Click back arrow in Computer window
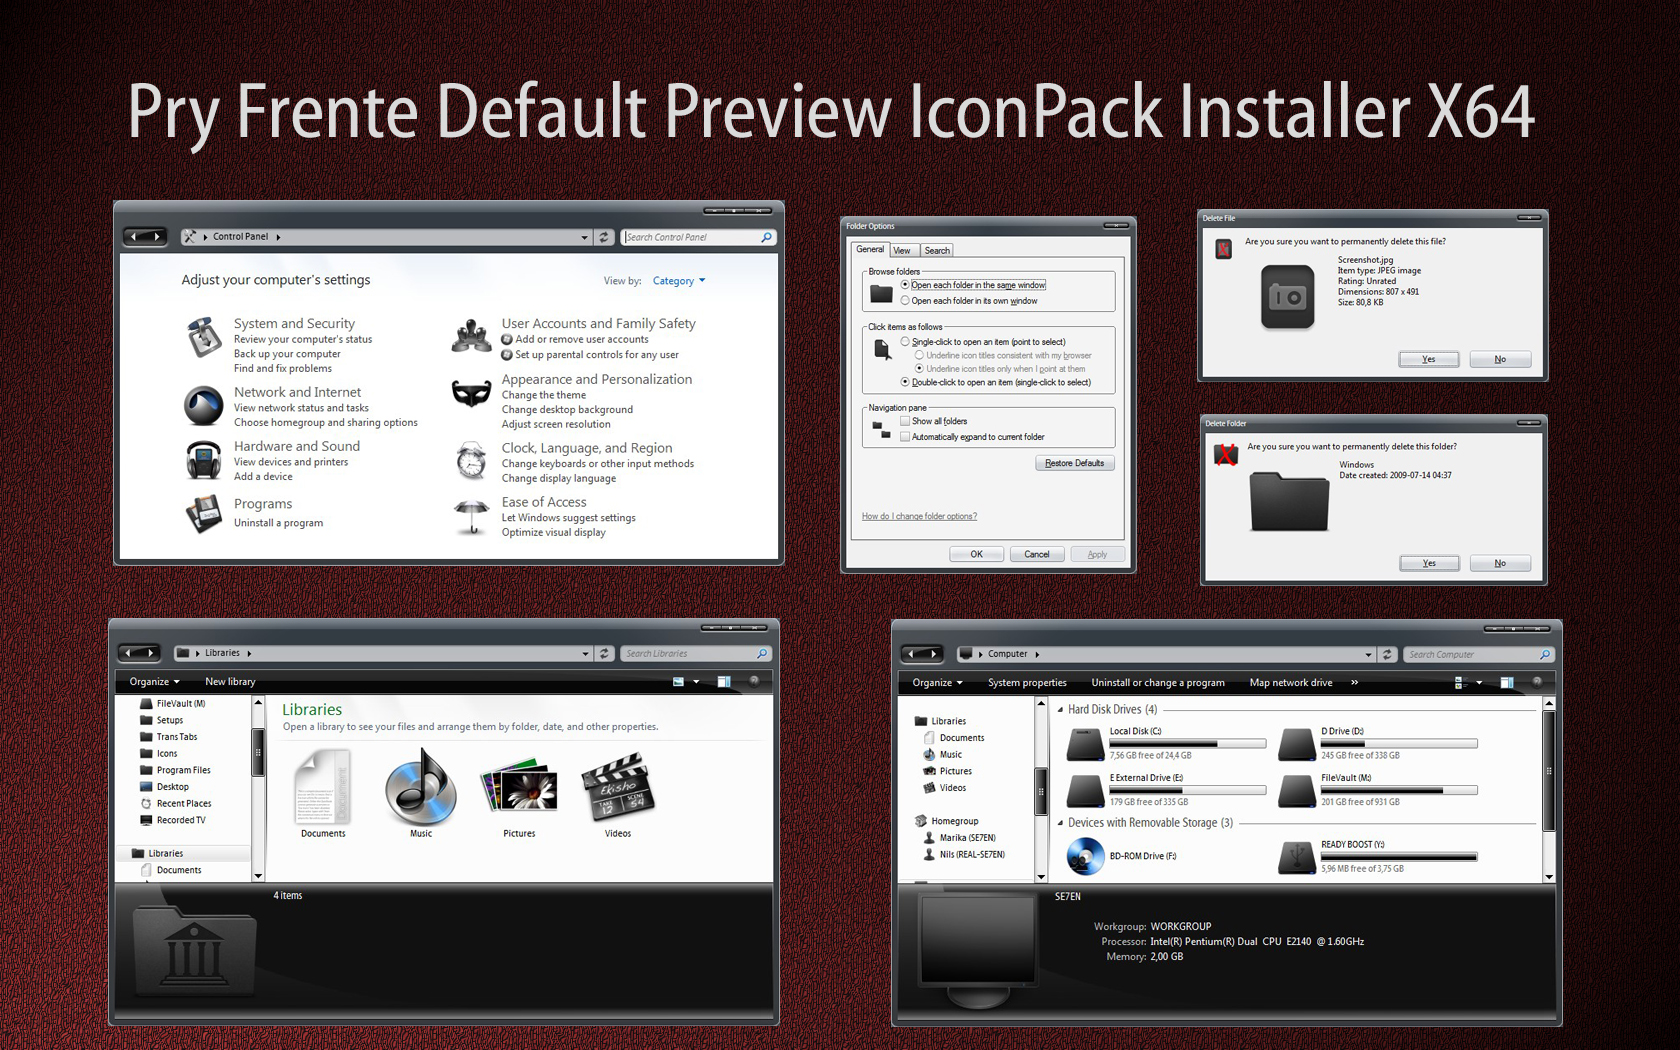This screenshot has height=1050, width=1680. (911, 654)
